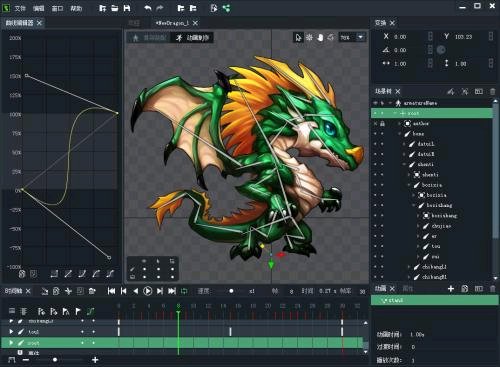
Task: Jump to the first frame with the rewind button
Action: (111, 291)
